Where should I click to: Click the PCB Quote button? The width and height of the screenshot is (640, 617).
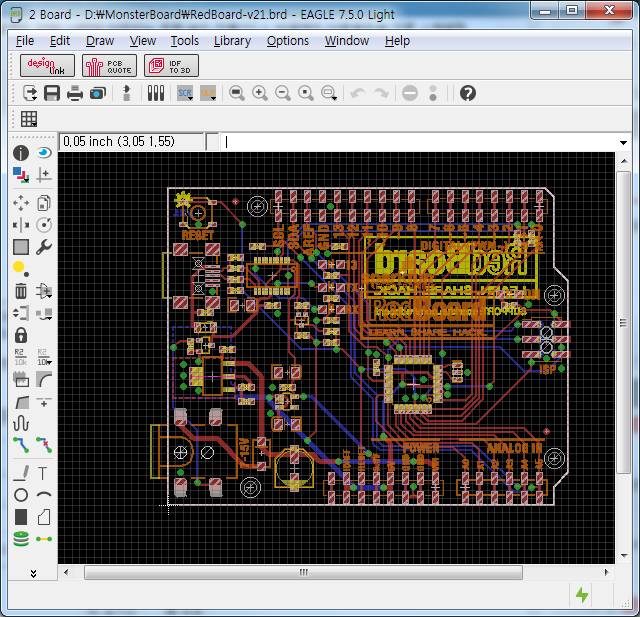click(109, 66)
